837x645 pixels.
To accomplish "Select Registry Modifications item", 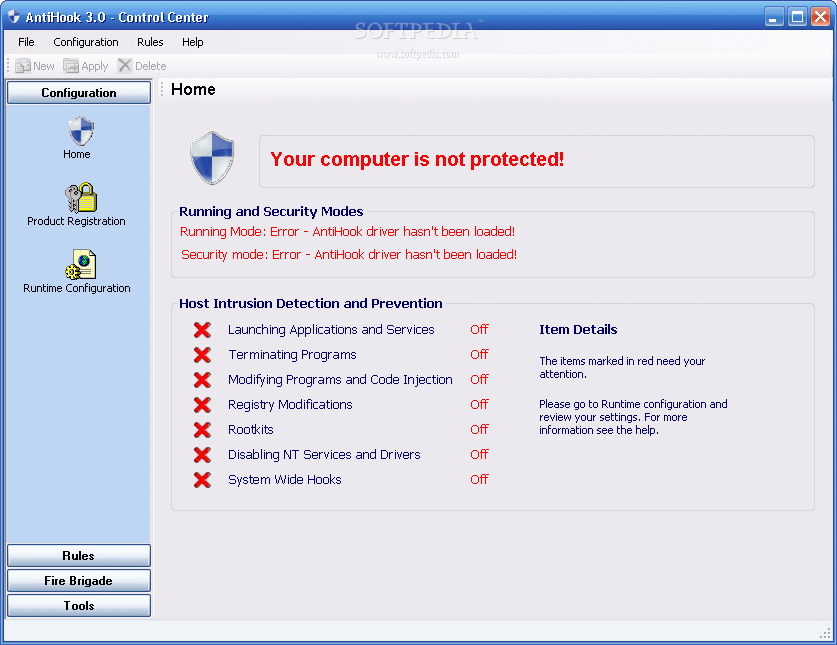I will 290,405.
